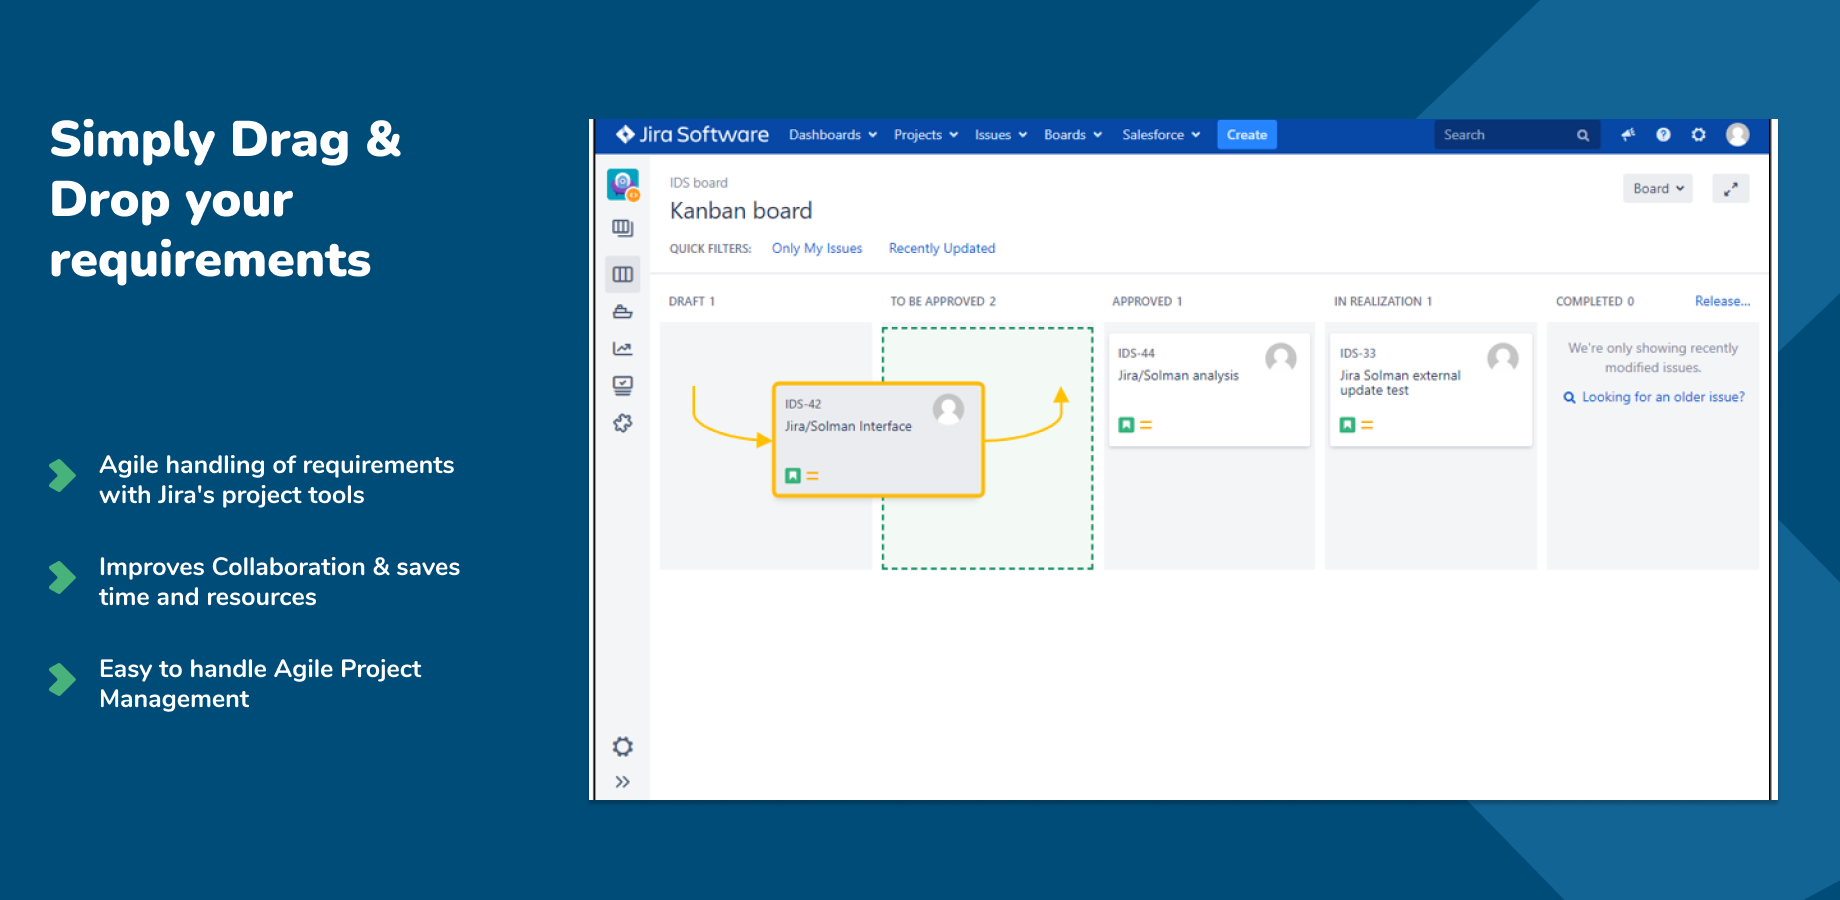Screen dimensions: 1840x900
Task: Click the Kanban board title
Action: [x=741, y=211]
